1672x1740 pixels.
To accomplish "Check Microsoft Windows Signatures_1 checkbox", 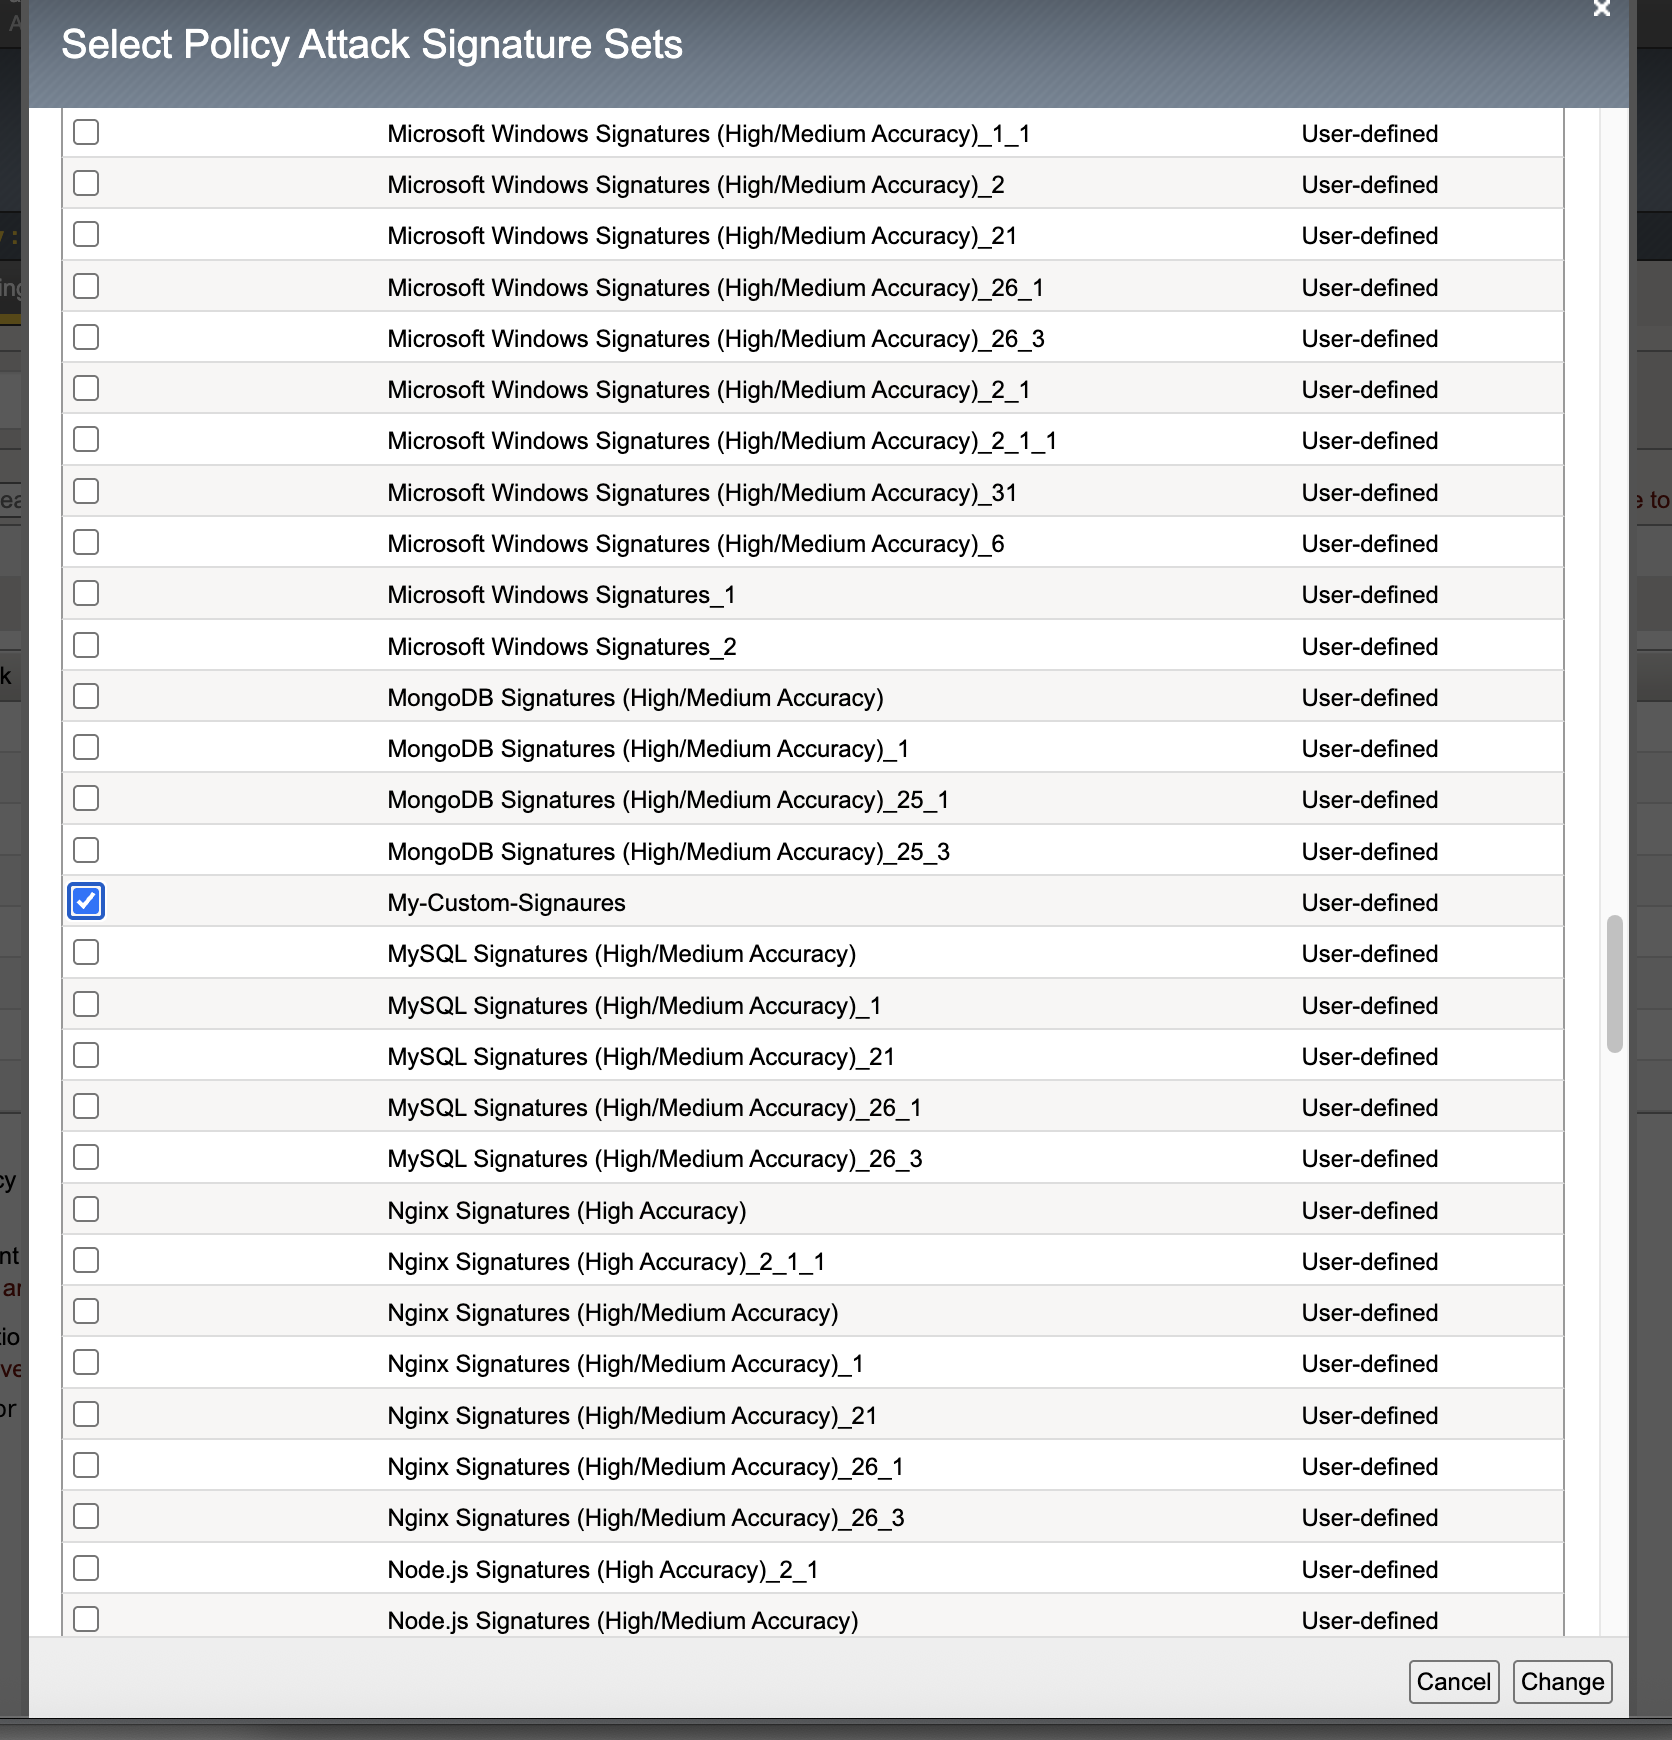I will tap(86, 593).
